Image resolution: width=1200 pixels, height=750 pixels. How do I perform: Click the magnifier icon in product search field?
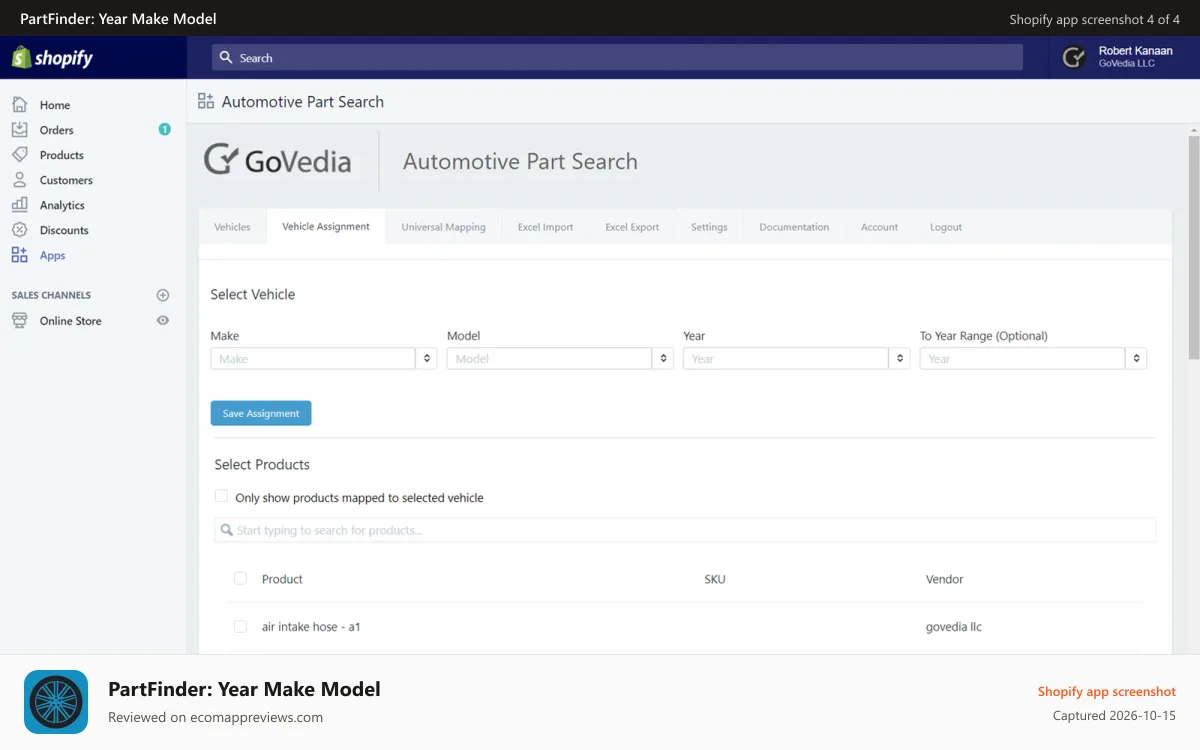coord(227,530)
